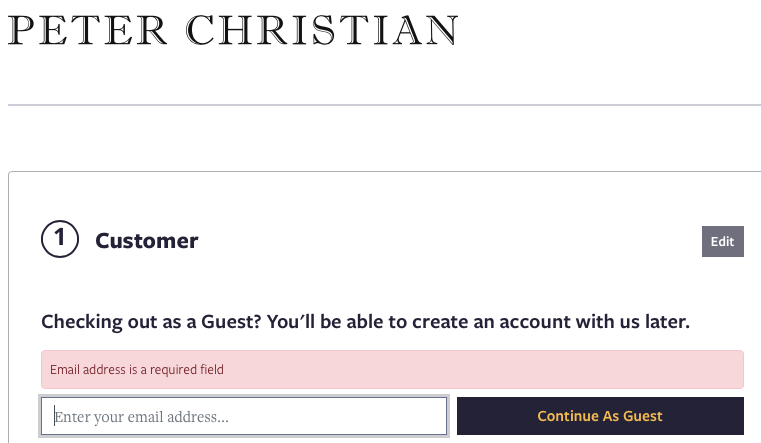This screenshot has height=443, width=761.
Task: Place cursor in the email text box
Action: 244,416
